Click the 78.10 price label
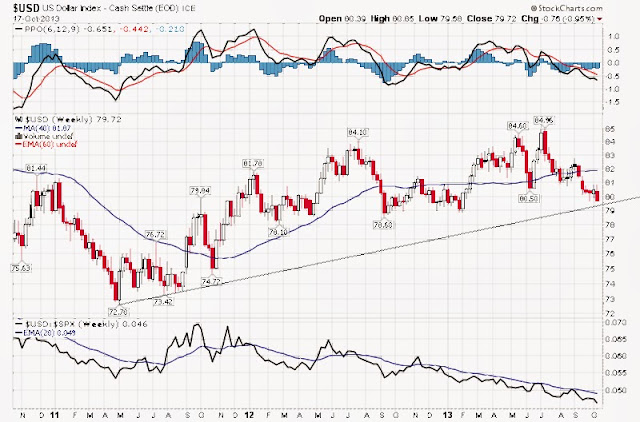Screen dimensions: 640x422 [x=278, y=232]
